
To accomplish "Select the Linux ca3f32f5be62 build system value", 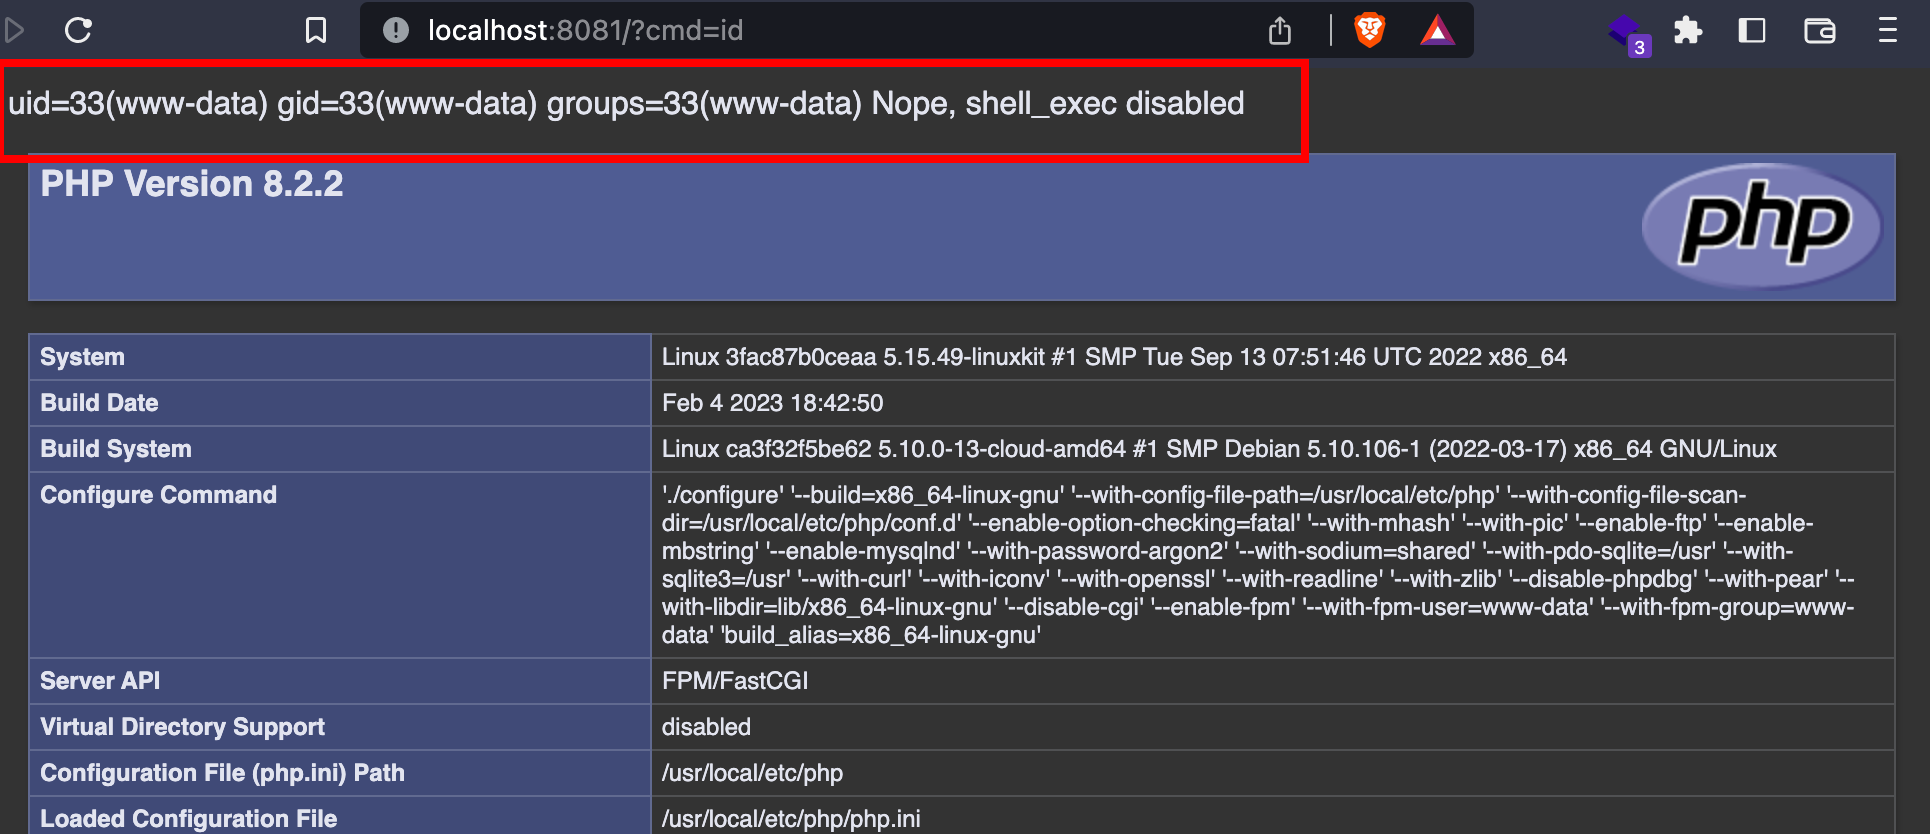I will pos(1219,449).
